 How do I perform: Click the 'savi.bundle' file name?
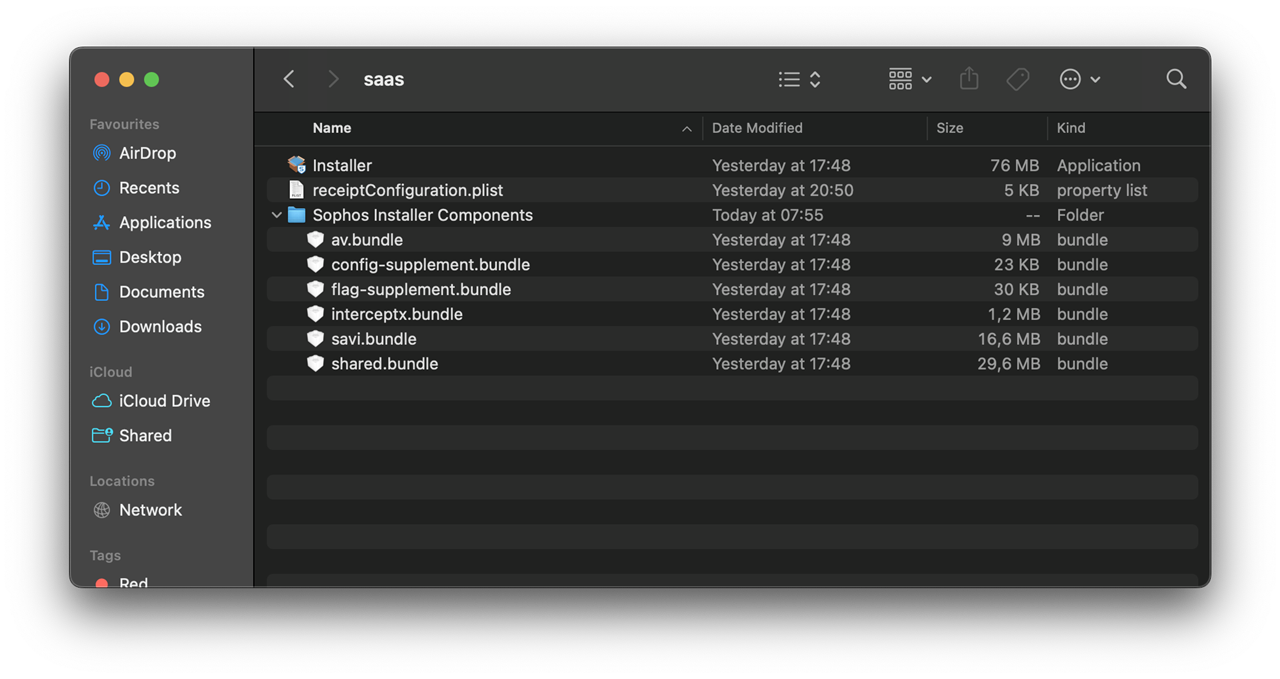click(x=374, y=339)
